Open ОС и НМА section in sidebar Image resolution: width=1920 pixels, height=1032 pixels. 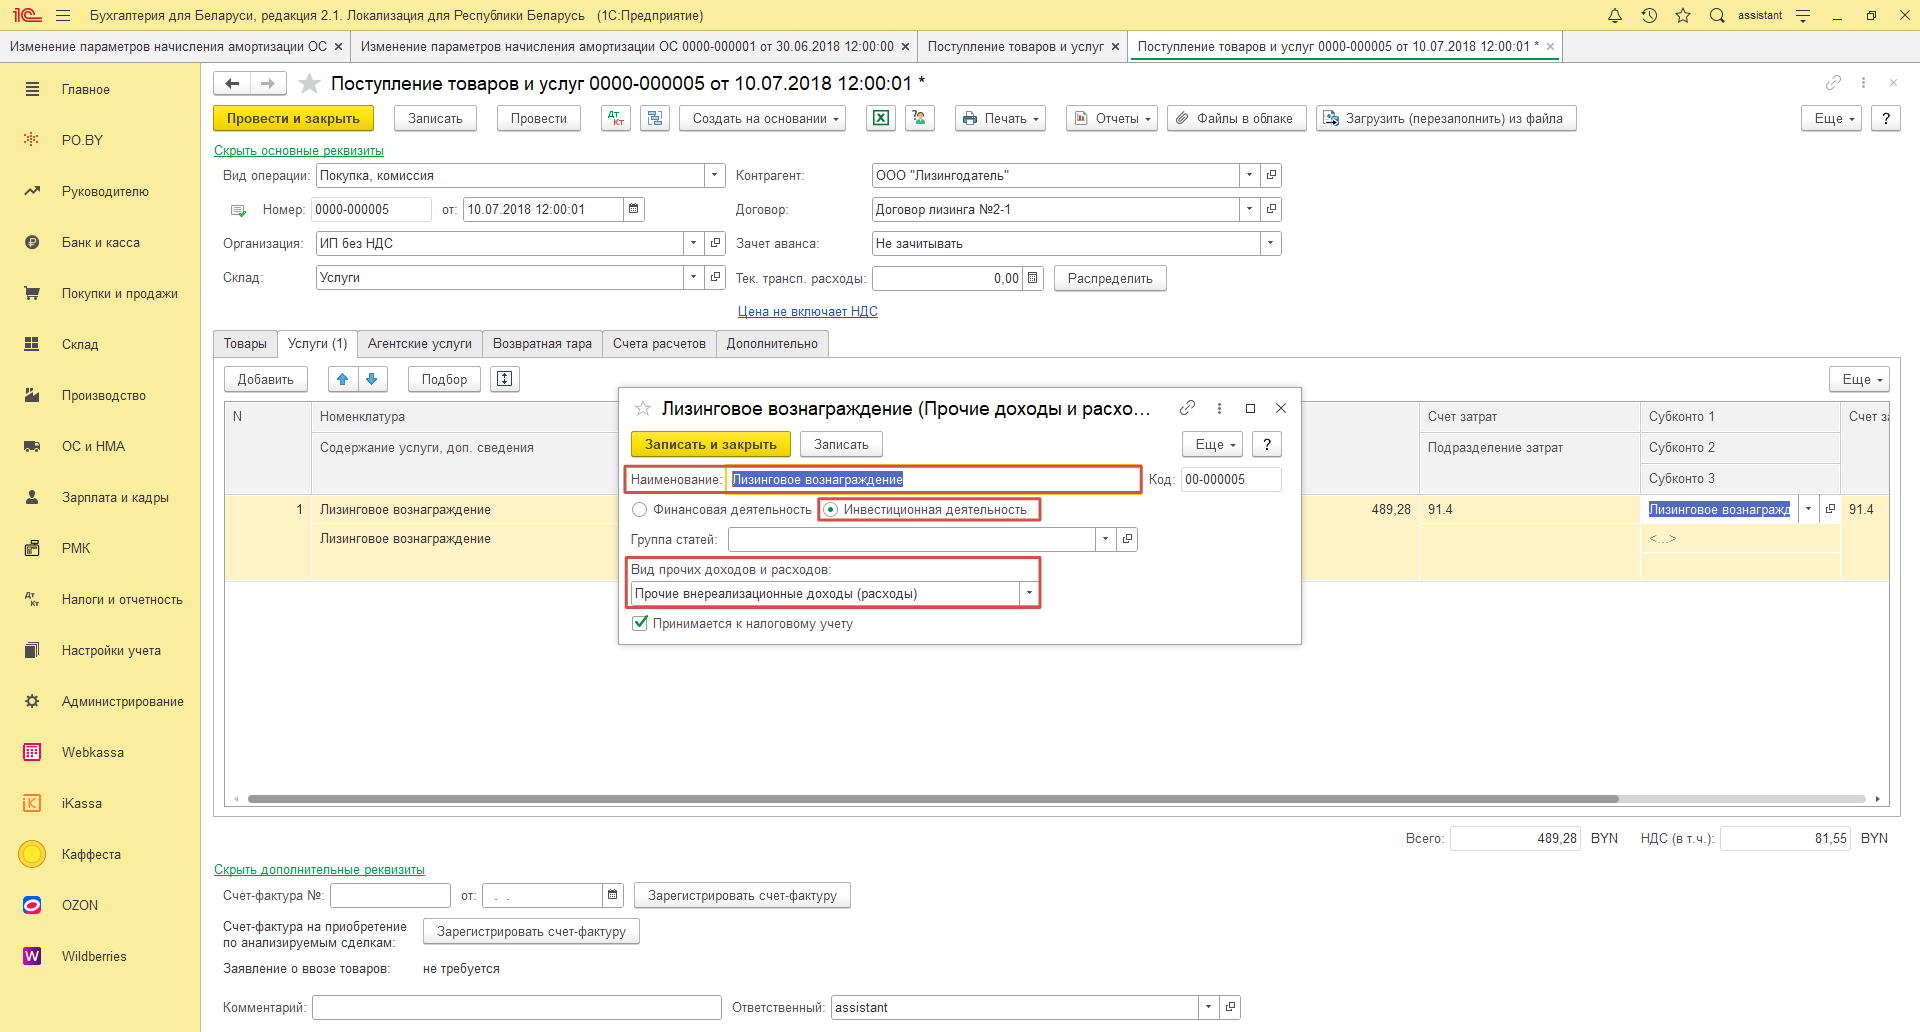click(x=93, y=446)
